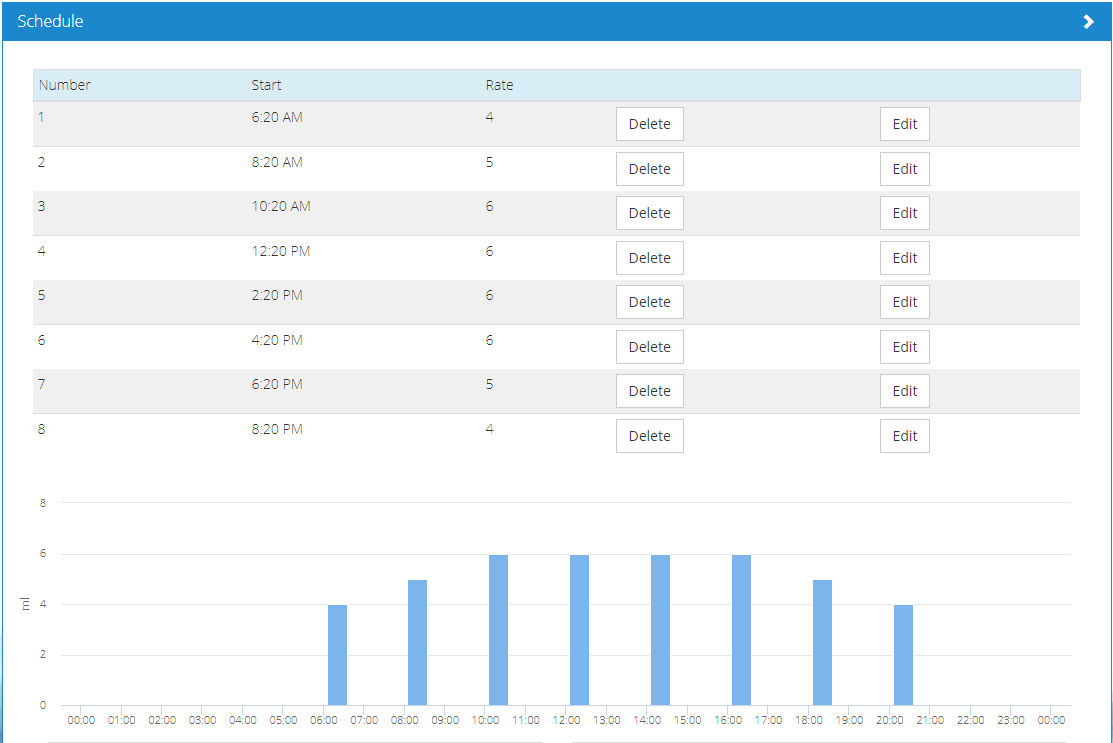This screenshot has height=743, width=1113.
Task: Click the Start column header
Action: point(266,85)
